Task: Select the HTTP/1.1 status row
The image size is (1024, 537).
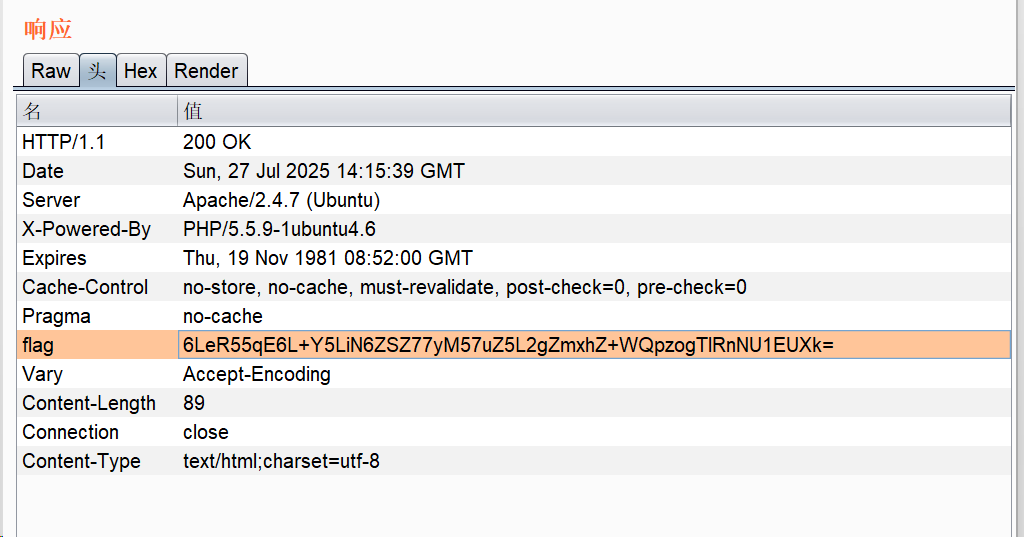Action: [x=64, y=143]
